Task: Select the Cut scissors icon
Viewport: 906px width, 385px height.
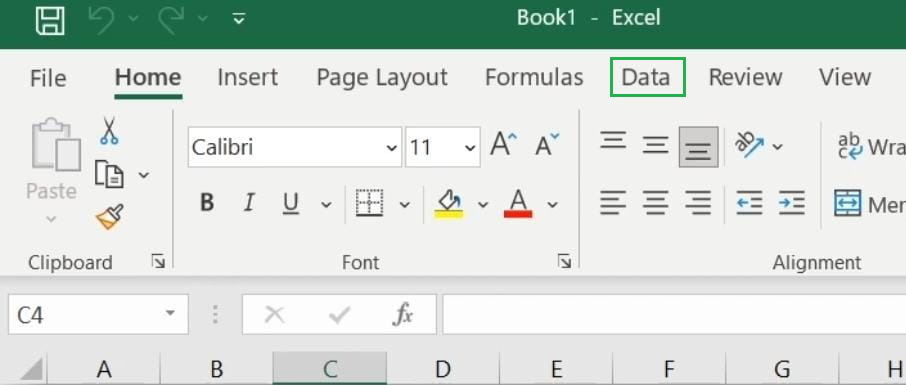Action: 109,131
